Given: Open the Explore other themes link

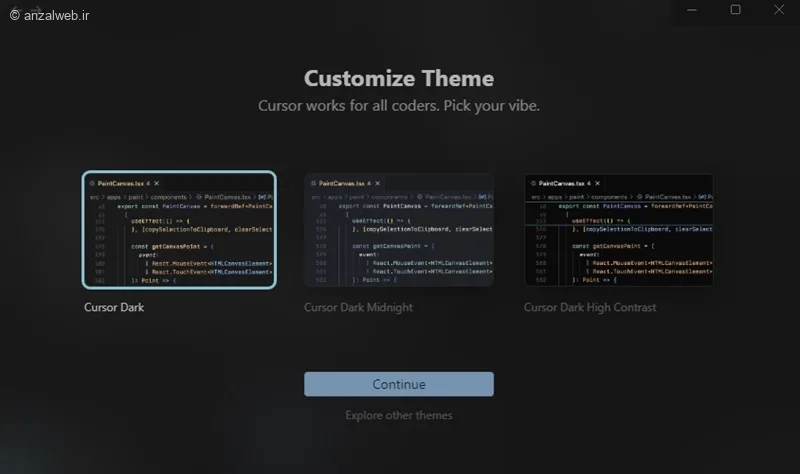Looking at the screenshot, I should click(x=398, y=415).
